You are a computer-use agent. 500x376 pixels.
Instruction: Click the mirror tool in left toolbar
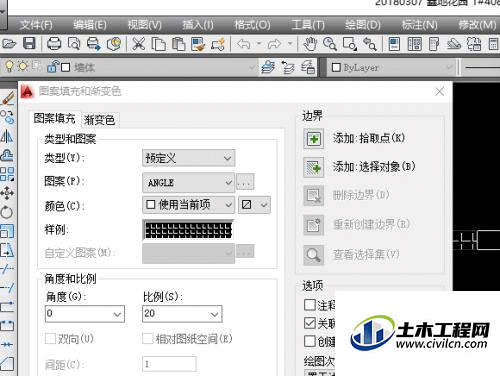point(7,136)
